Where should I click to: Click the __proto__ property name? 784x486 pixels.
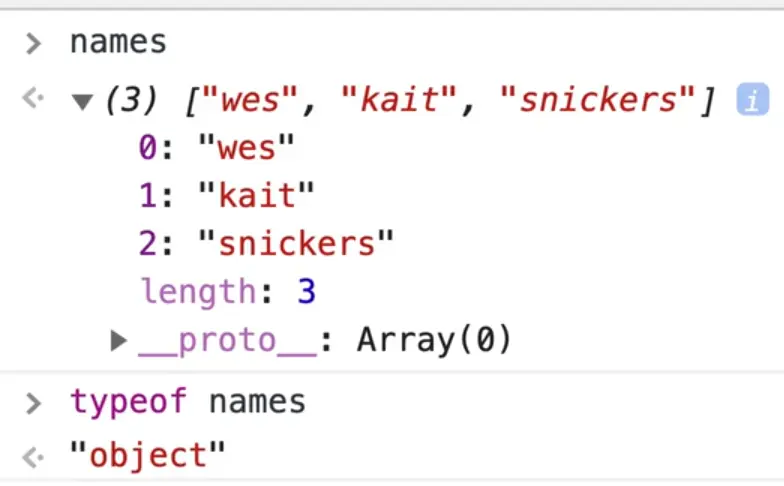click(227, 341)
